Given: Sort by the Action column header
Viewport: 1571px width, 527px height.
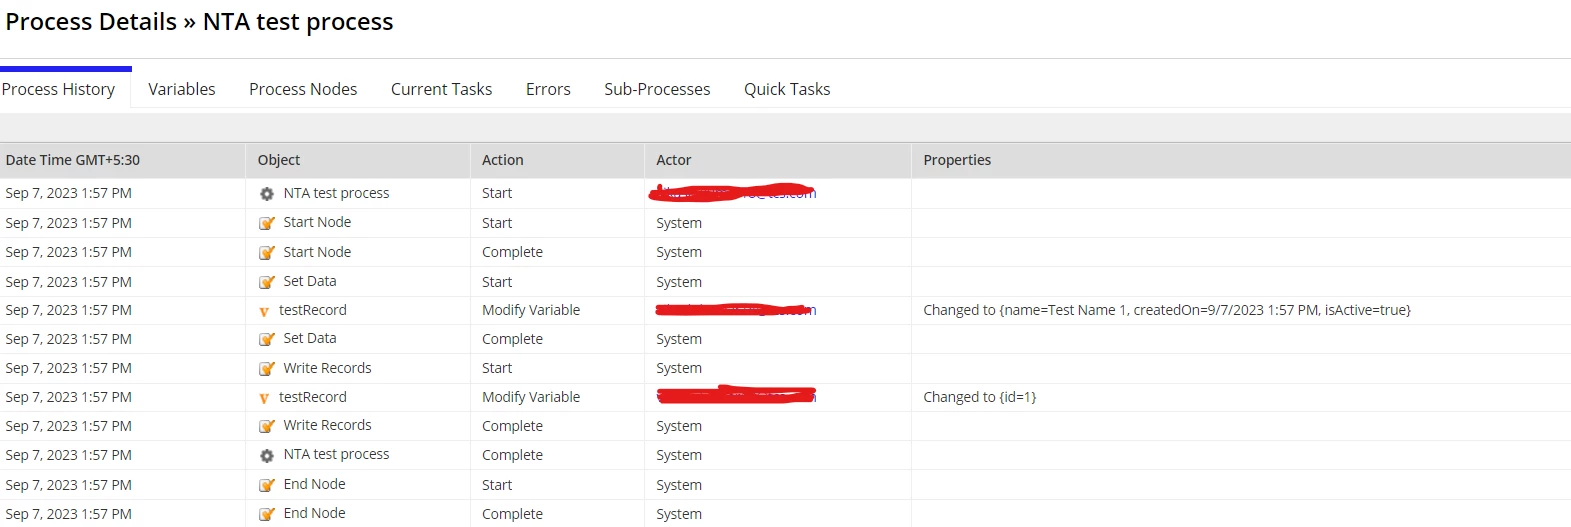Looking at the screenshot, I should point(503,160).
